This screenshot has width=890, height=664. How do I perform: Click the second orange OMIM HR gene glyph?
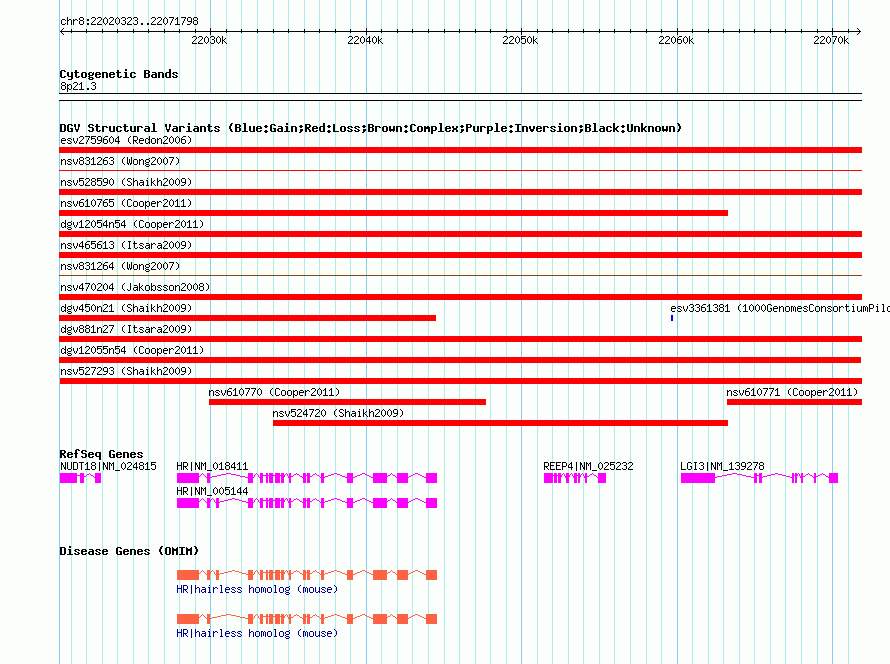[307, 619]
